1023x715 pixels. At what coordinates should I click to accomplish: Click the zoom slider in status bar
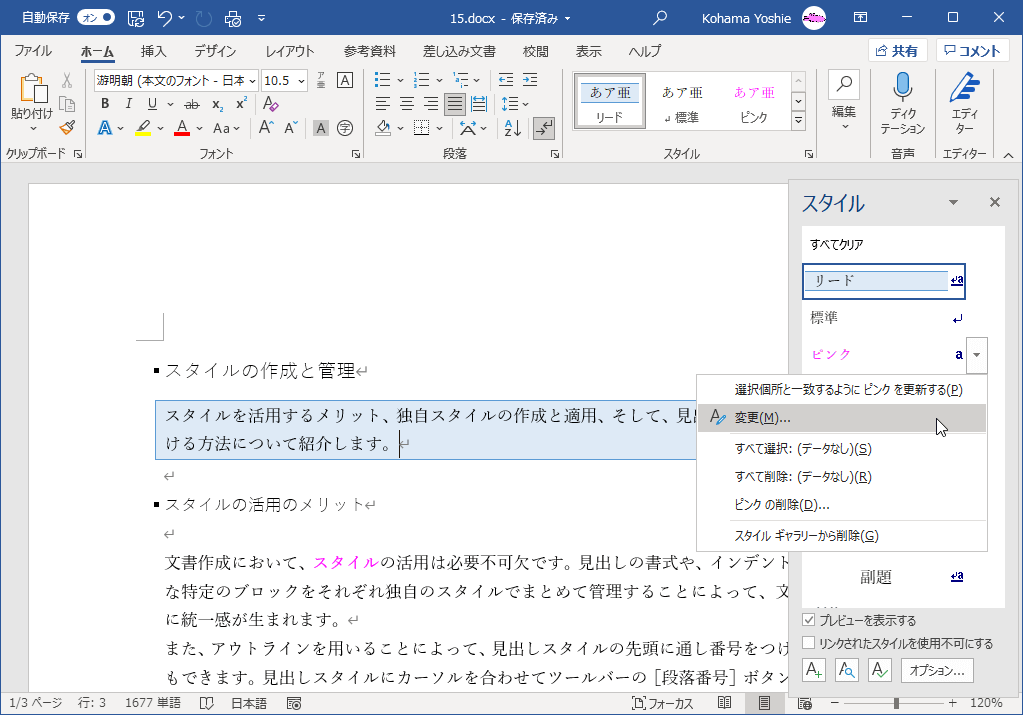pyautogui.click(x=895, y=703)
